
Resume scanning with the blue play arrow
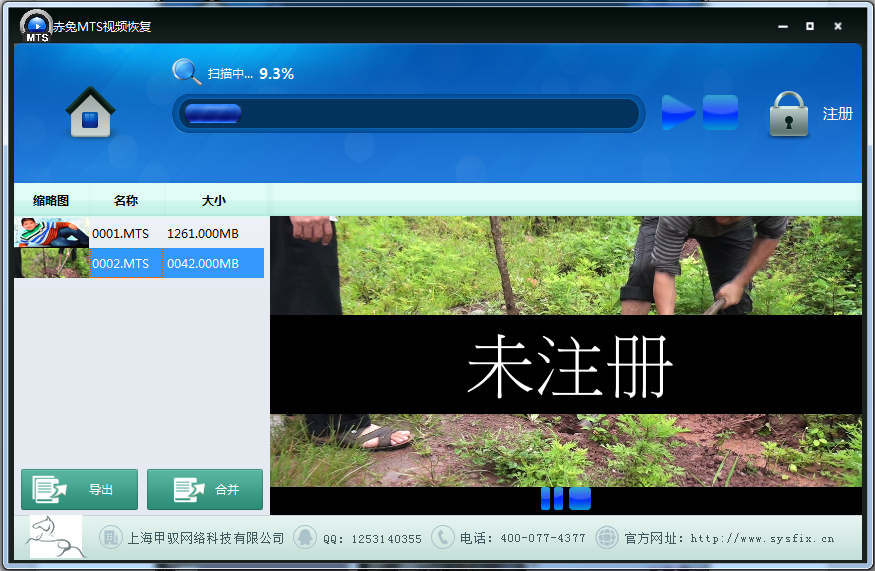pyautogui.click(x=677, y=112)
